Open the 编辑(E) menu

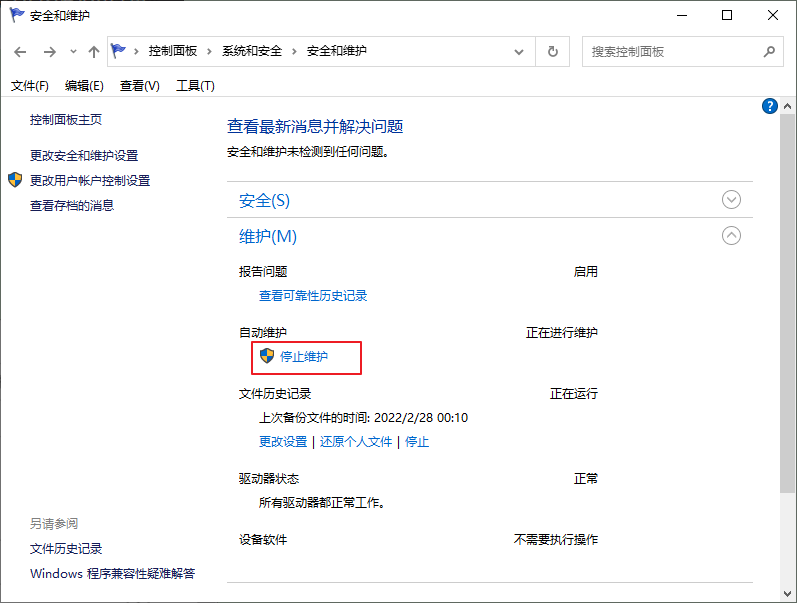click(84, 86)
